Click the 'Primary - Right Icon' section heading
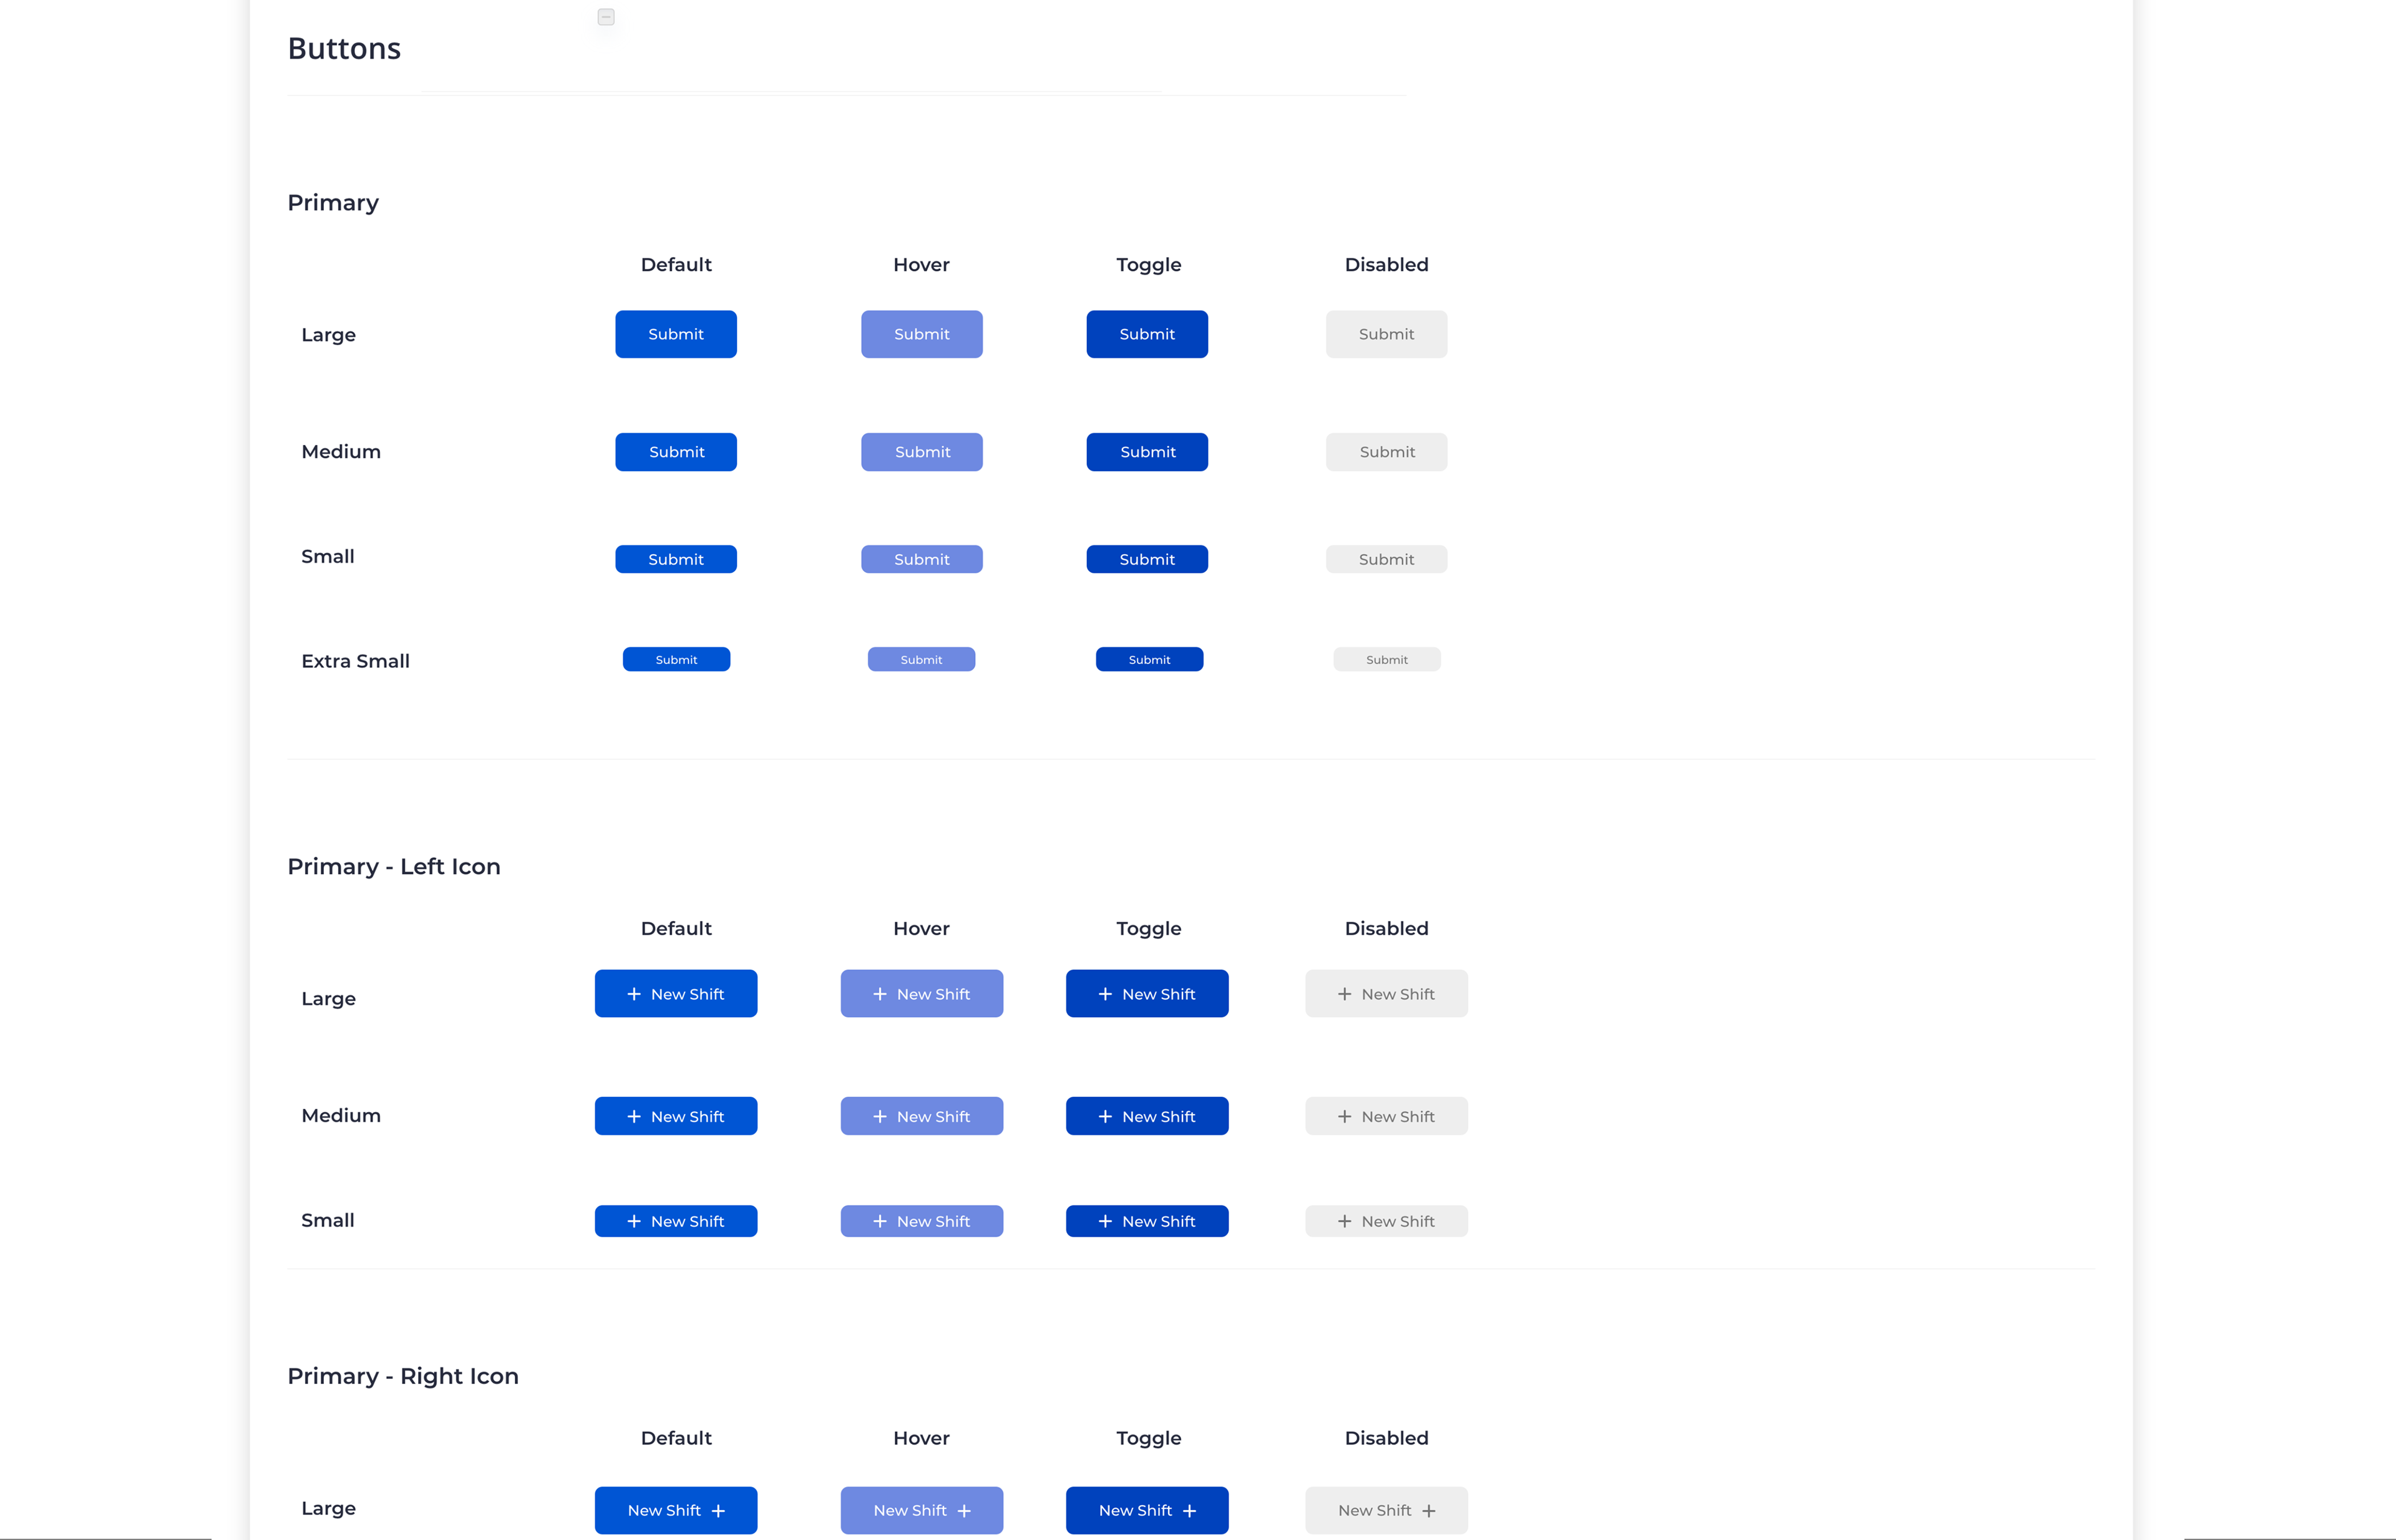The height and width of the screenshot is (1540, 2396). pos(403,1376)
